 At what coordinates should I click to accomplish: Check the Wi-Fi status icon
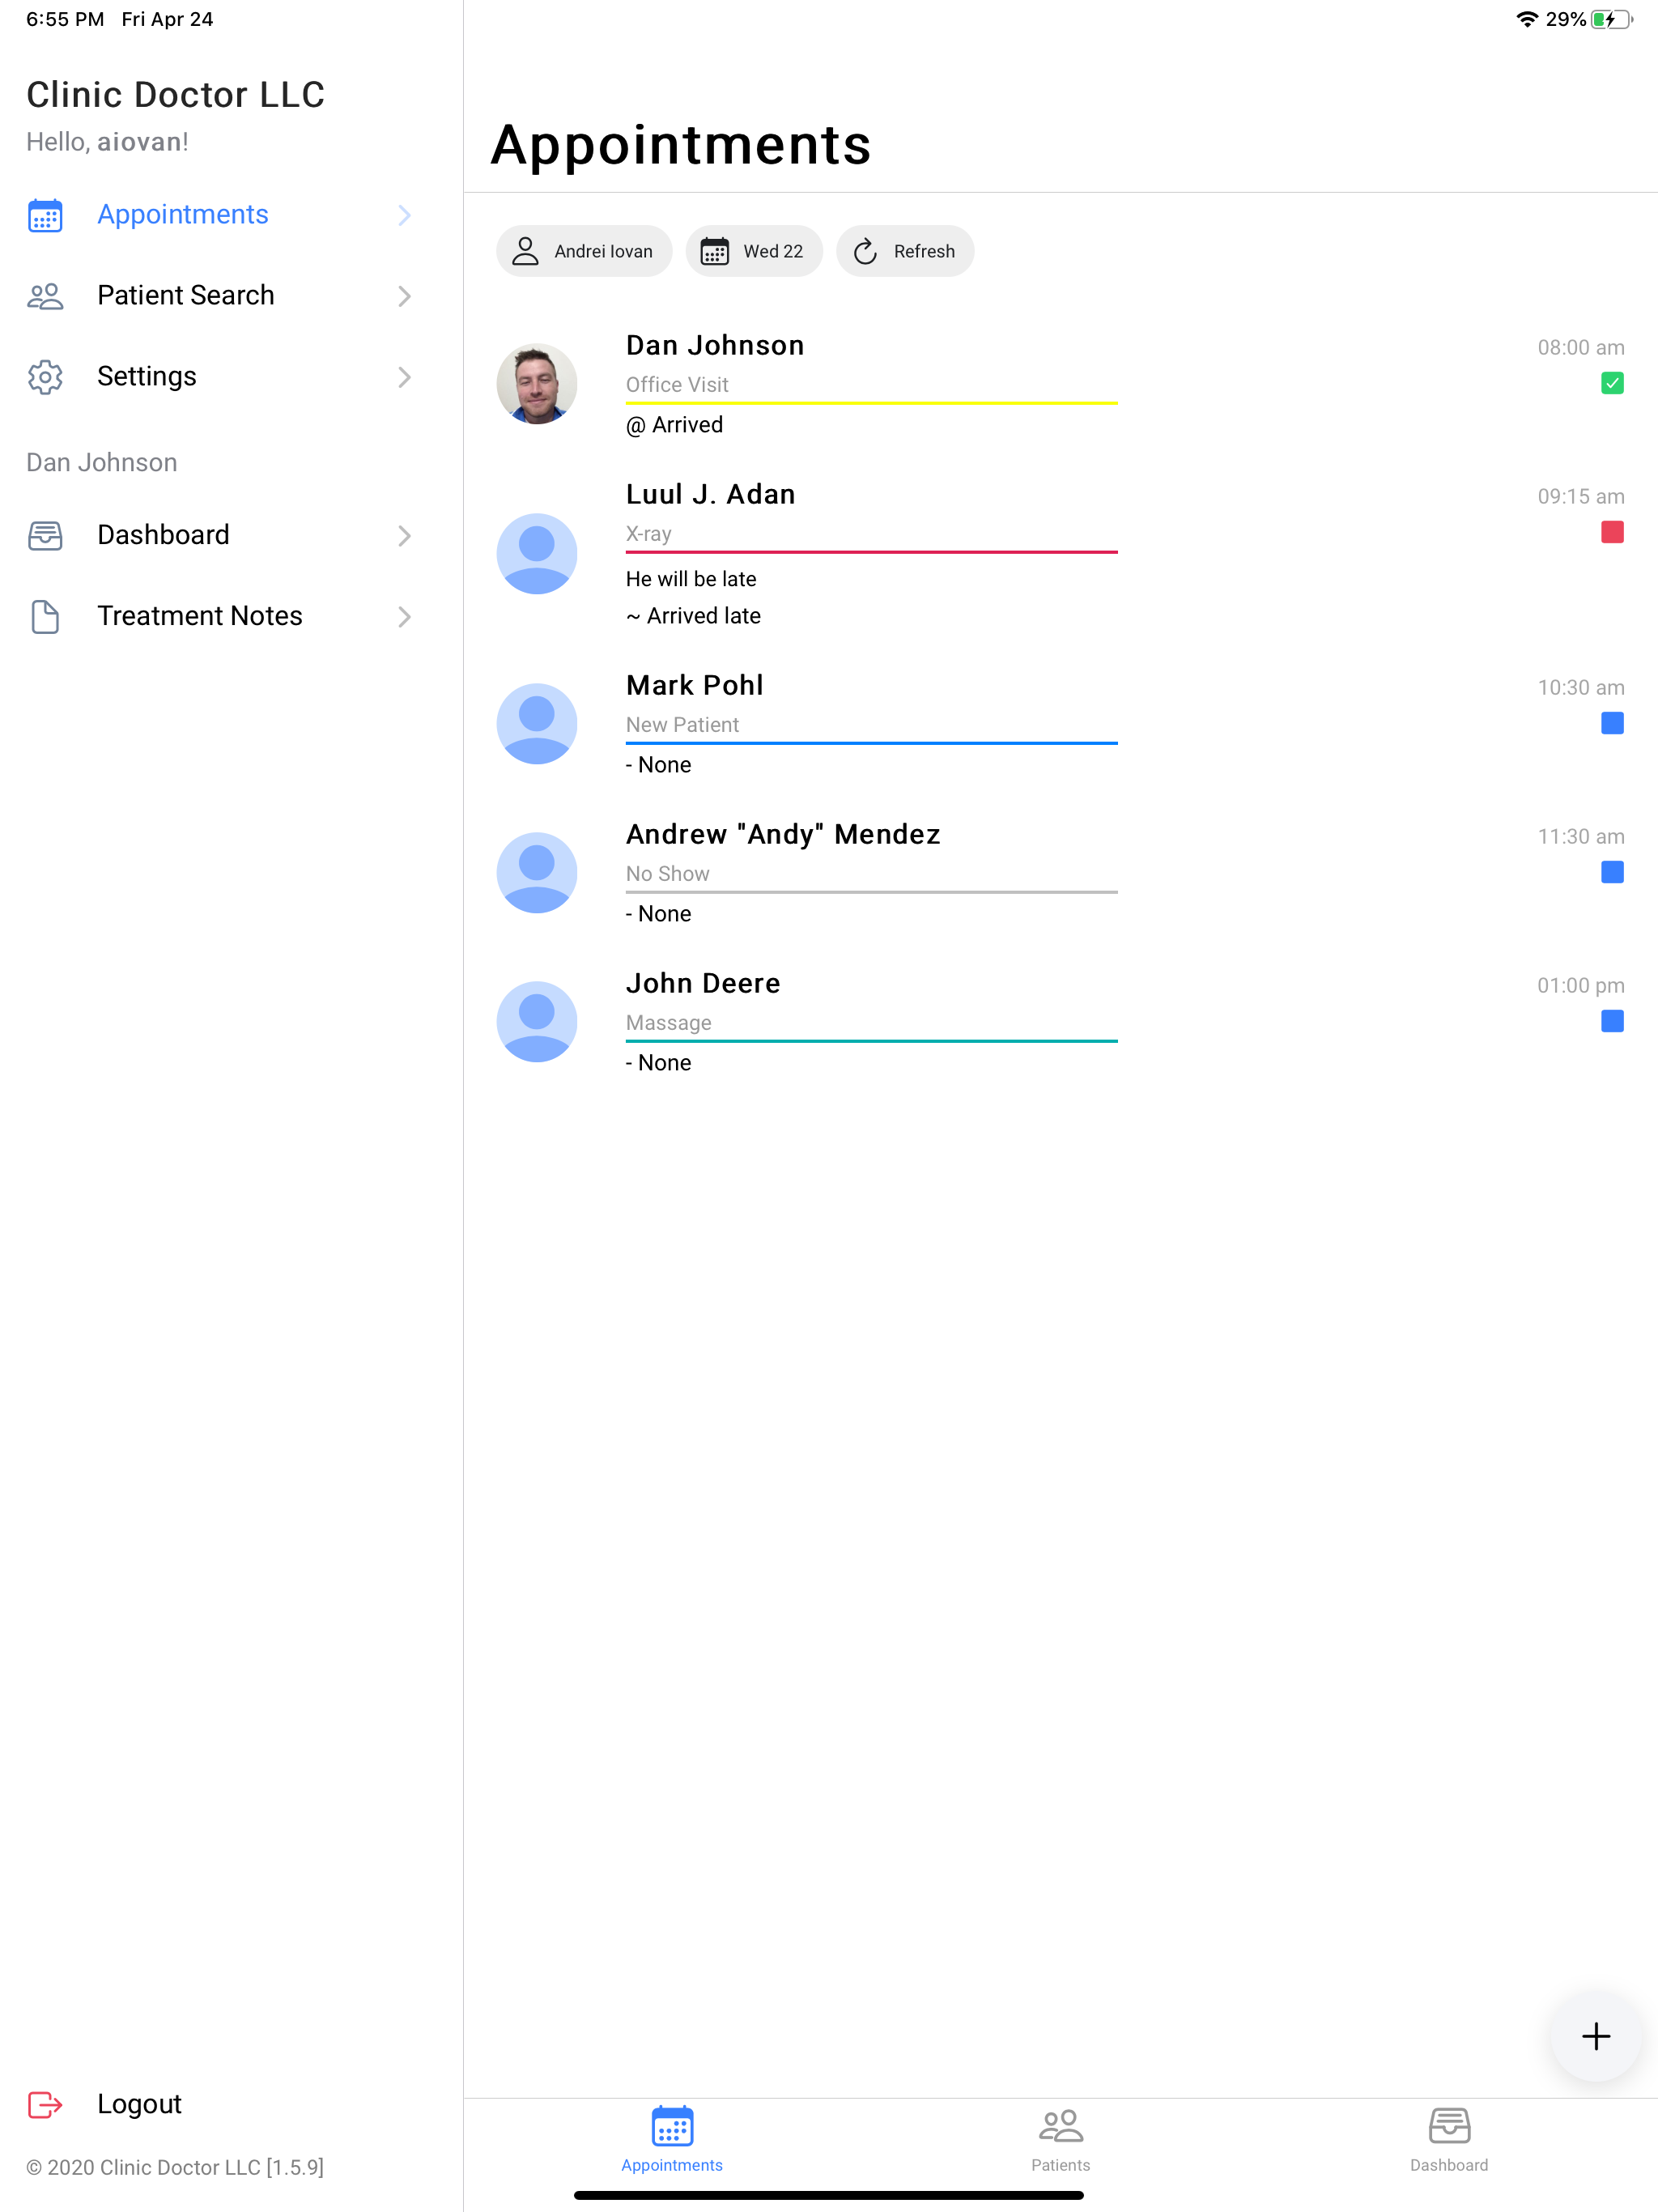pyautogui.click(x=1526, y=19)
